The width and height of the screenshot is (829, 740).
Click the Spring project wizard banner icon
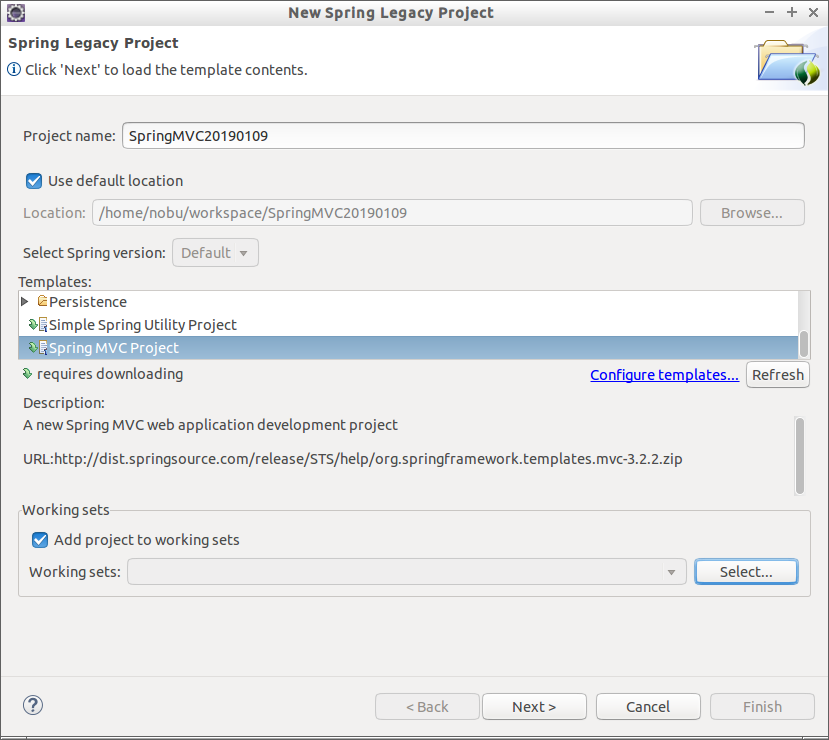point(789,62)
